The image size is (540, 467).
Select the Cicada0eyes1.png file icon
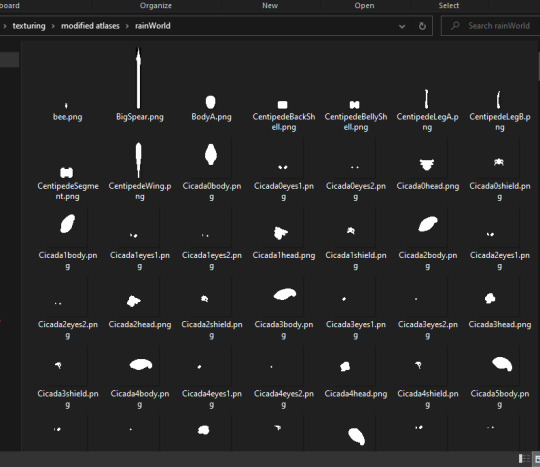tap(282, 167)
